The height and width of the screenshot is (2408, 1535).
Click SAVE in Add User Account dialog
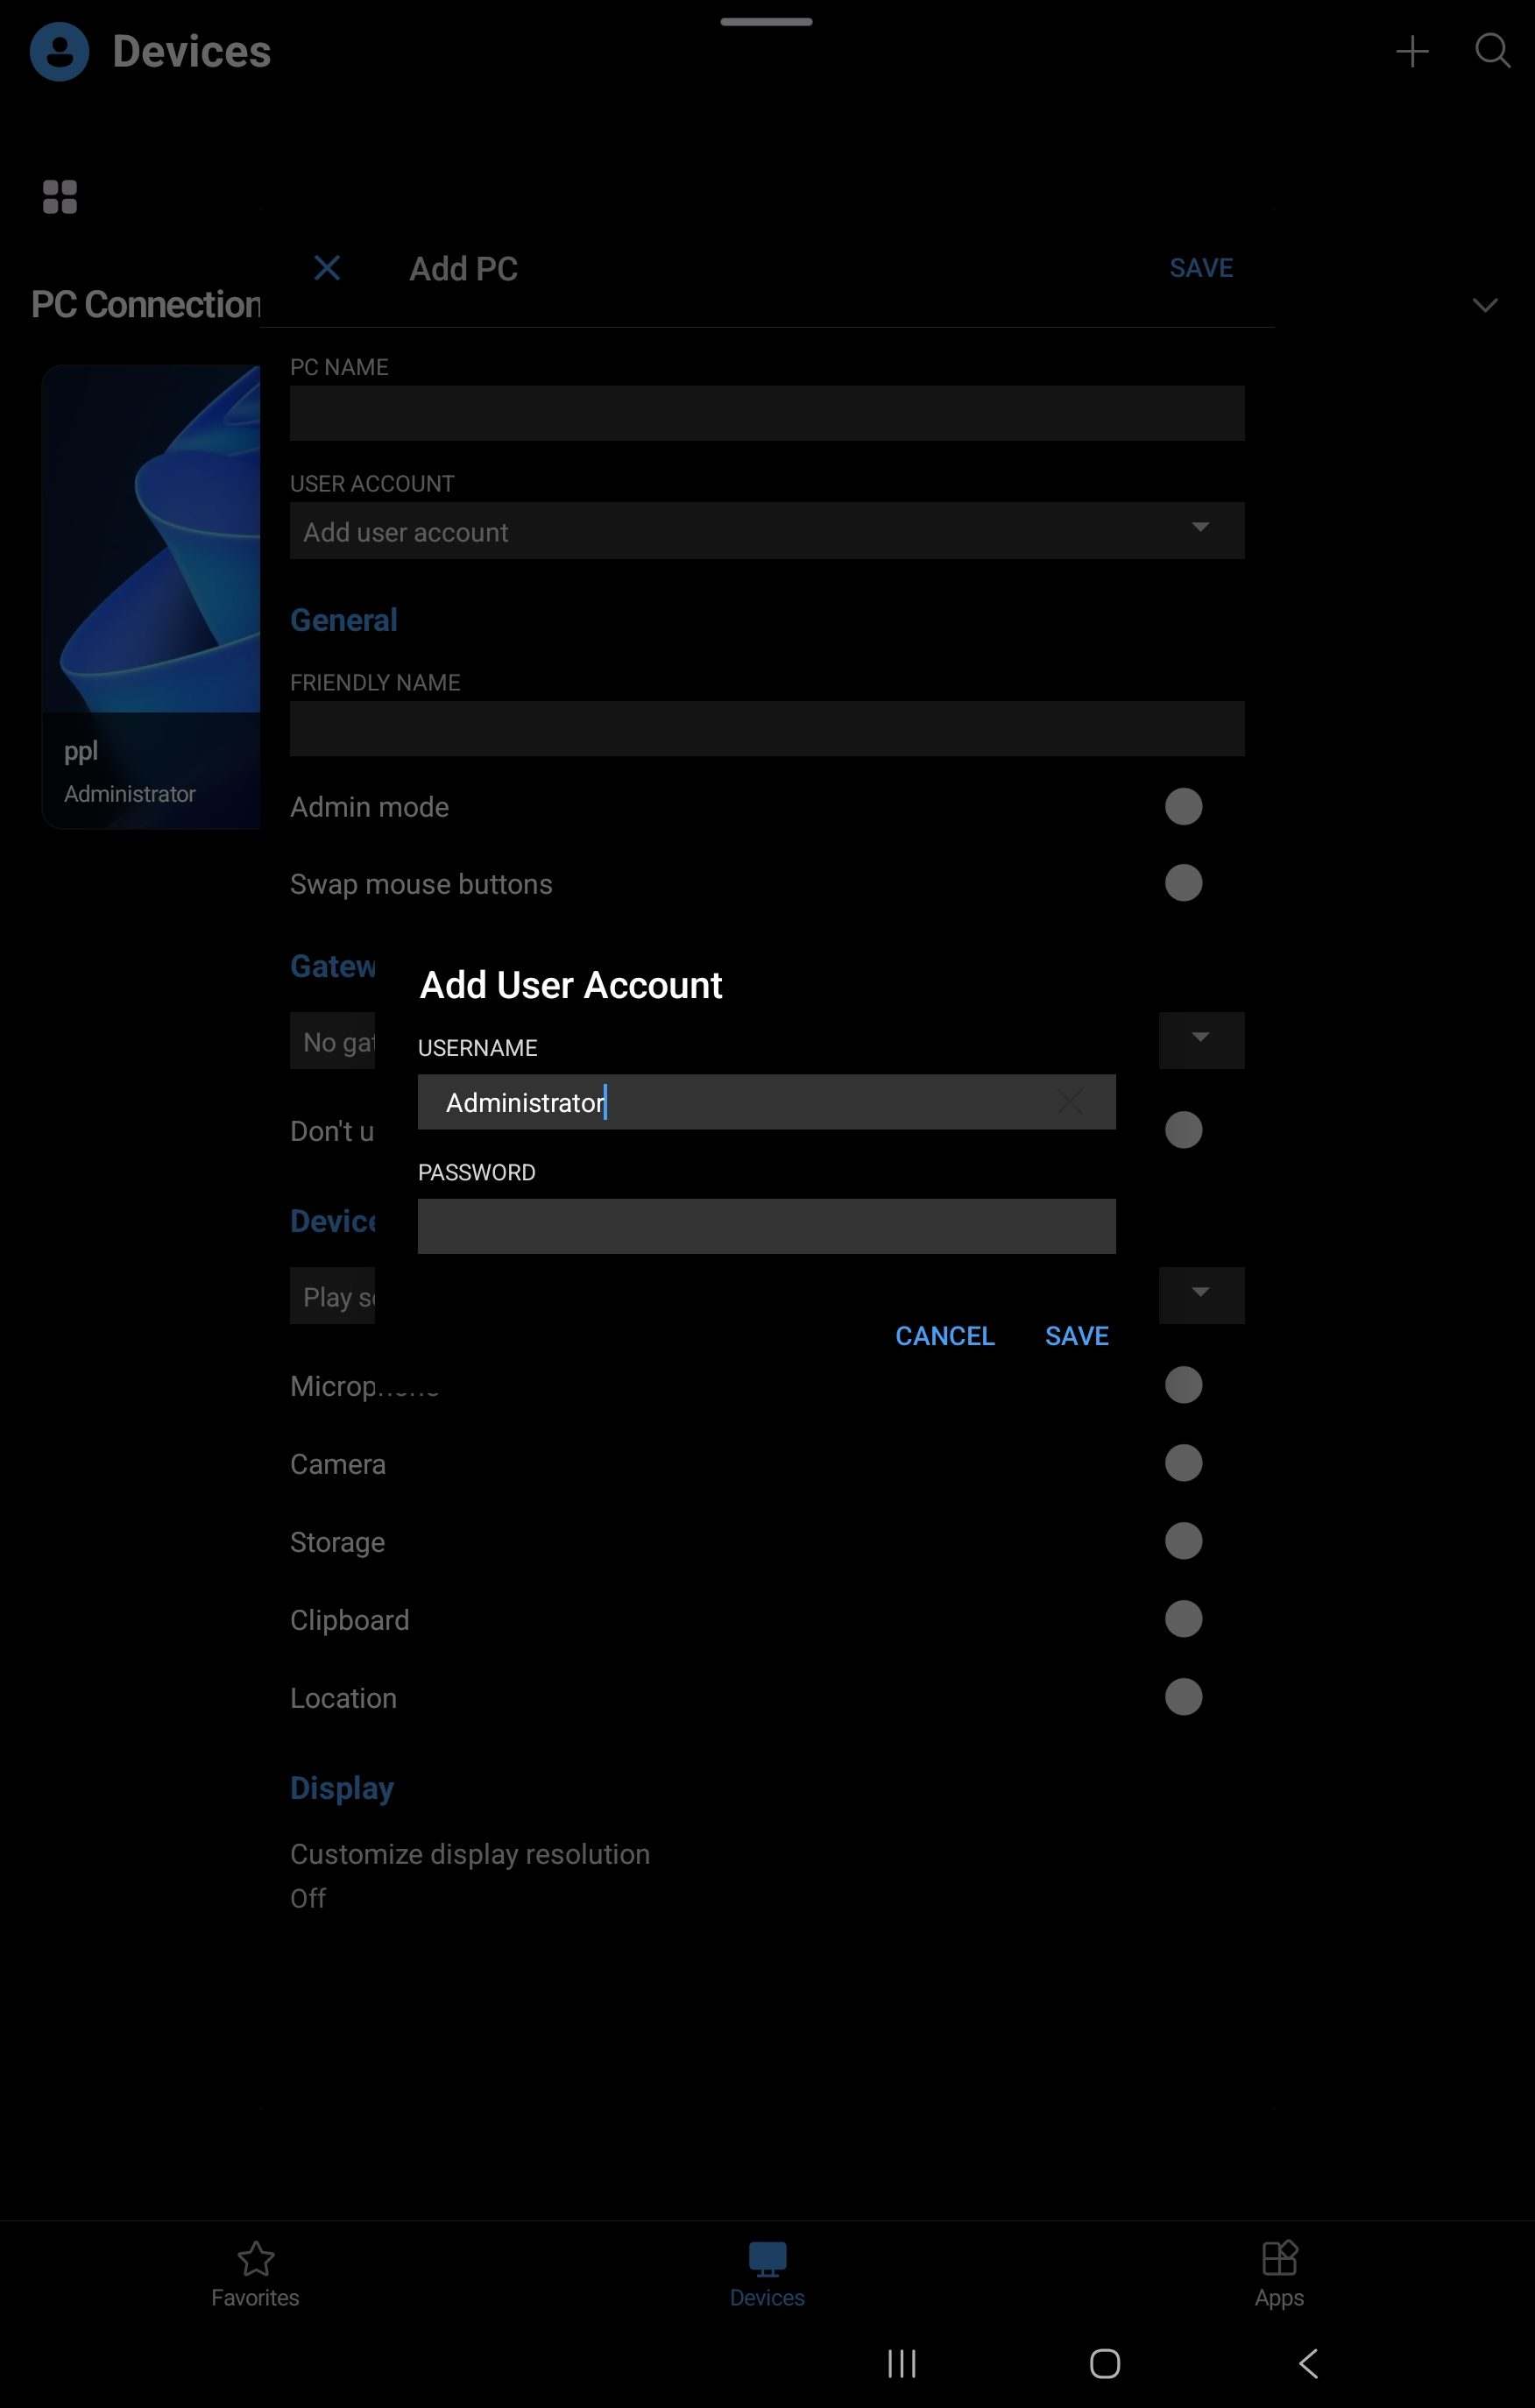(x=1076, y=1336)
